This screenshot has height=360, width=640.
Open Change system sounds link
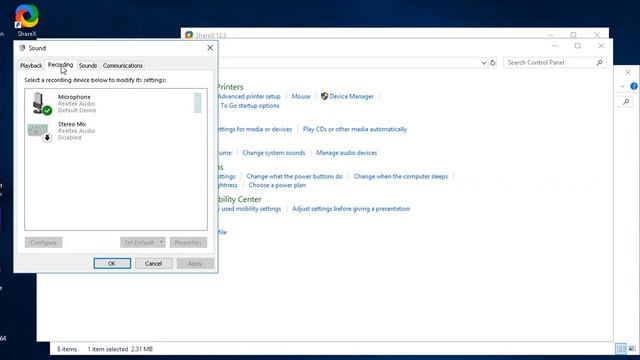tap(274, 153)
